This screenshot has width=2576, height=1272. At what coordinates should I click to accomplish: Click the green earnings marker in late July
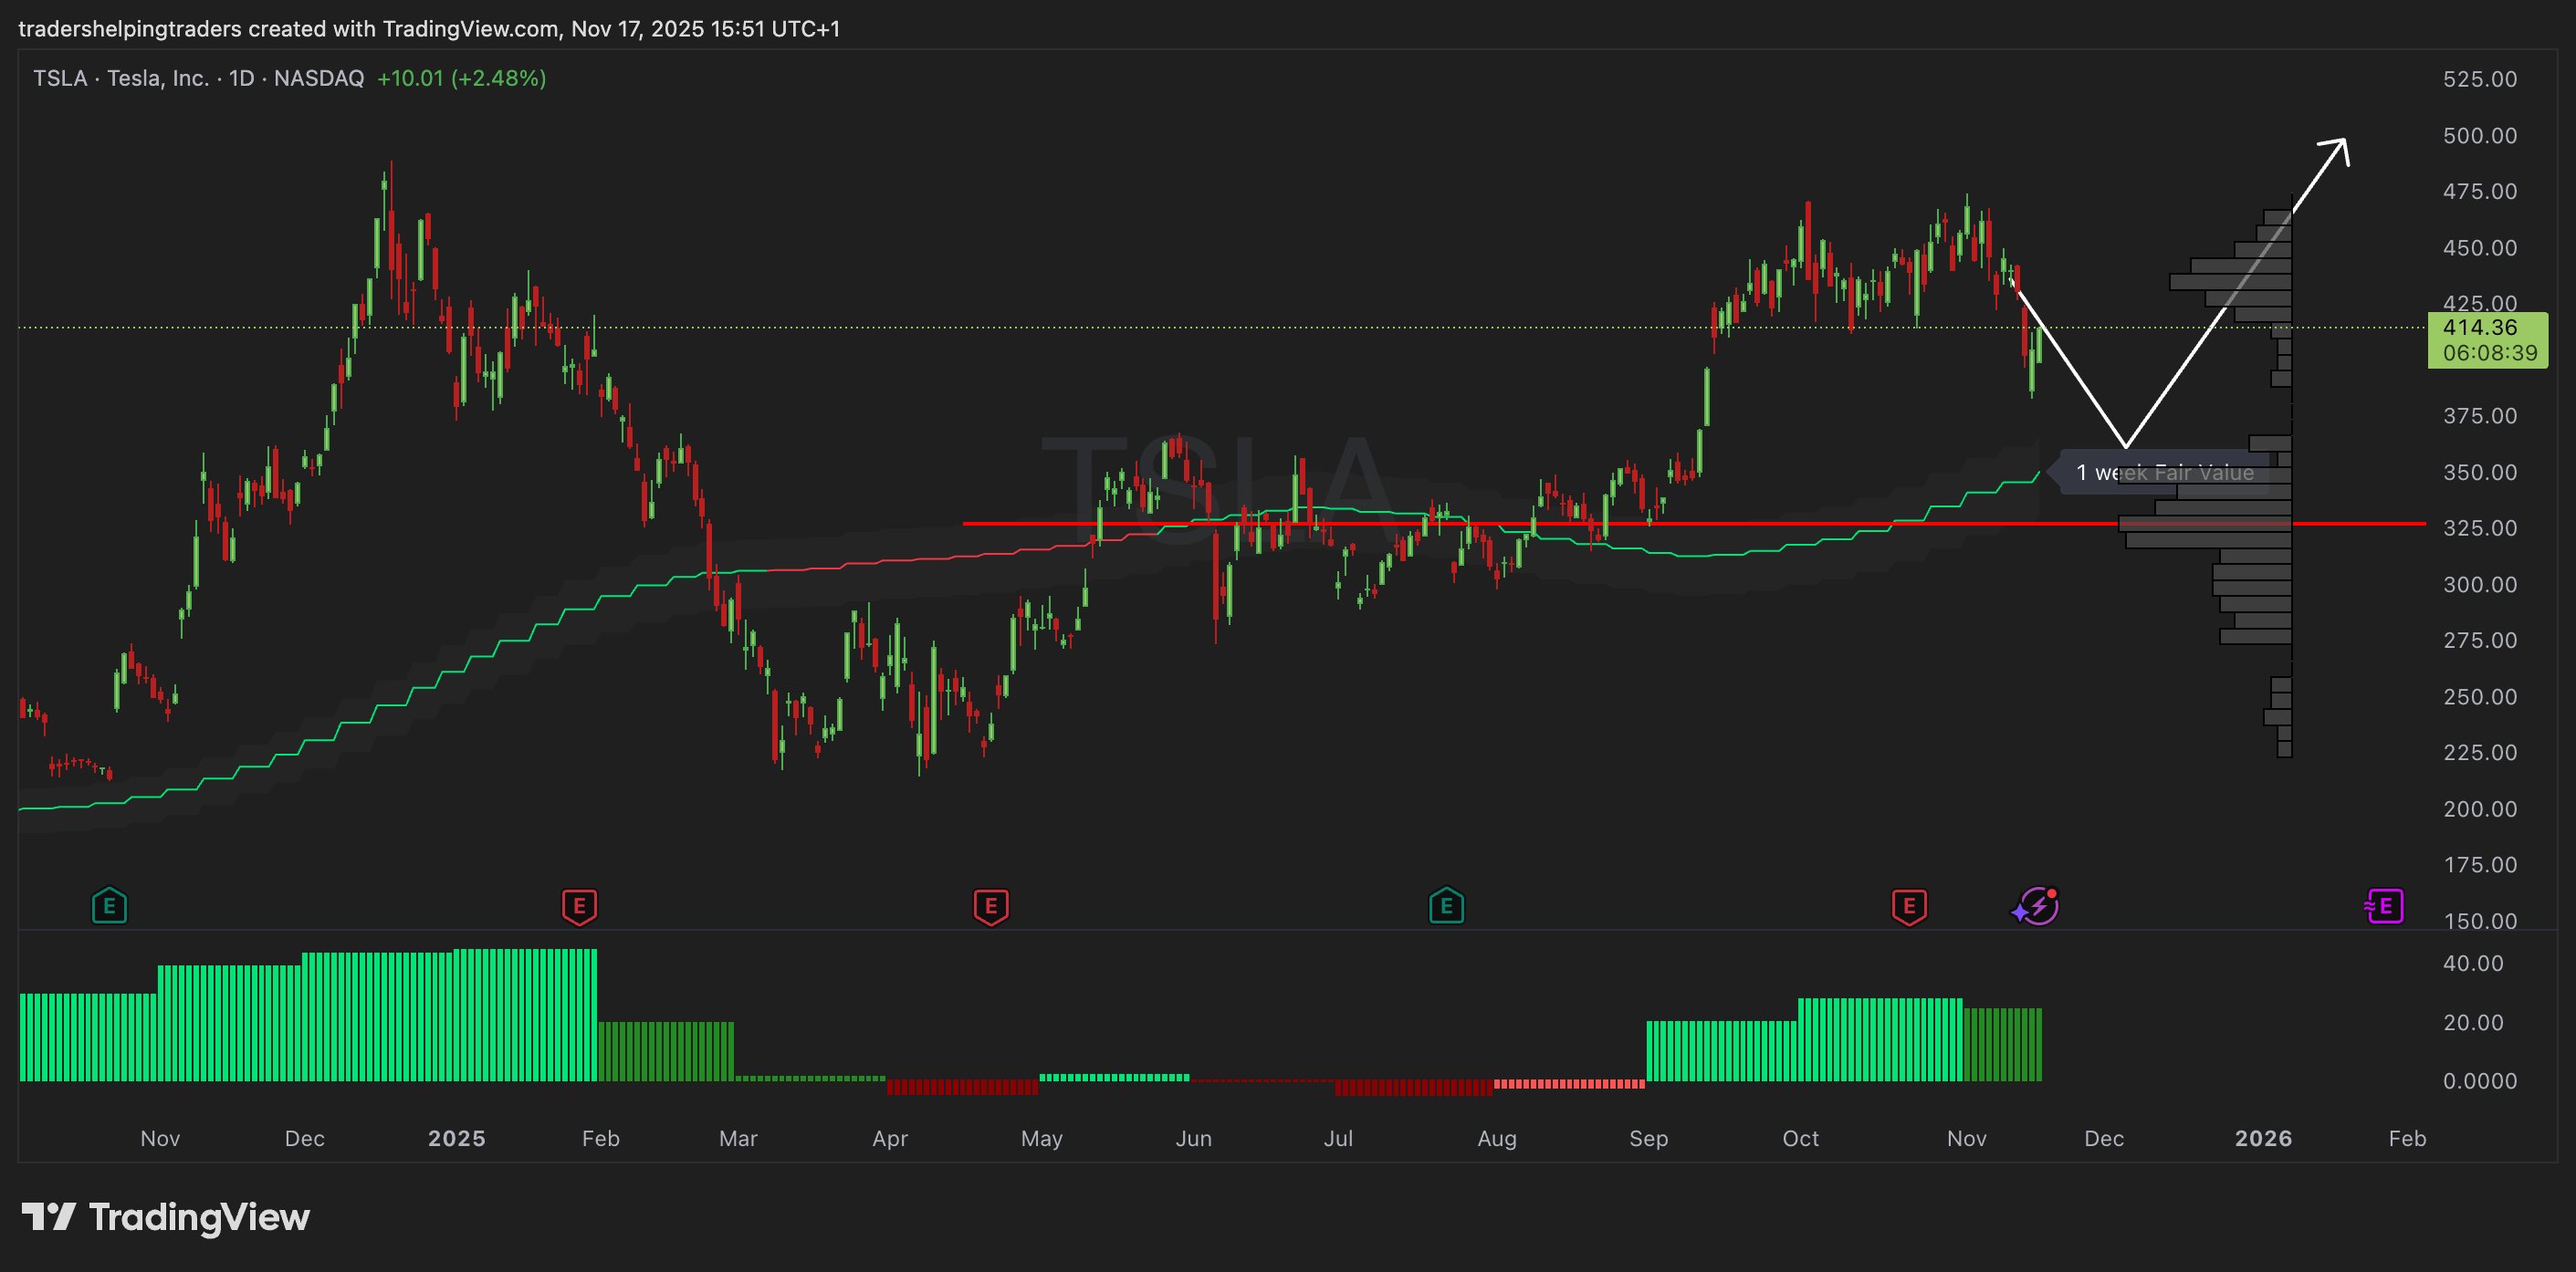[1446, 907]
